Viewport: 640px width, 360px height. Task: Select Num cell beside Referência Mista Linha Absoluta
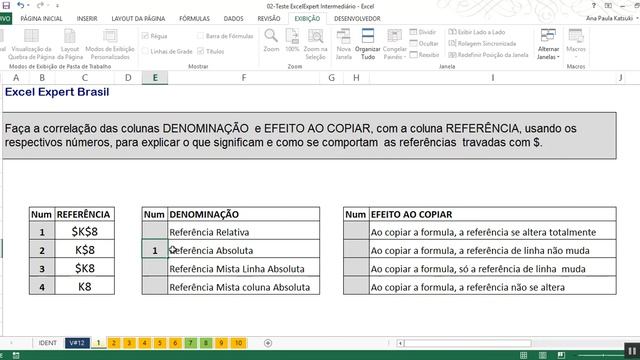click(155, 268)
